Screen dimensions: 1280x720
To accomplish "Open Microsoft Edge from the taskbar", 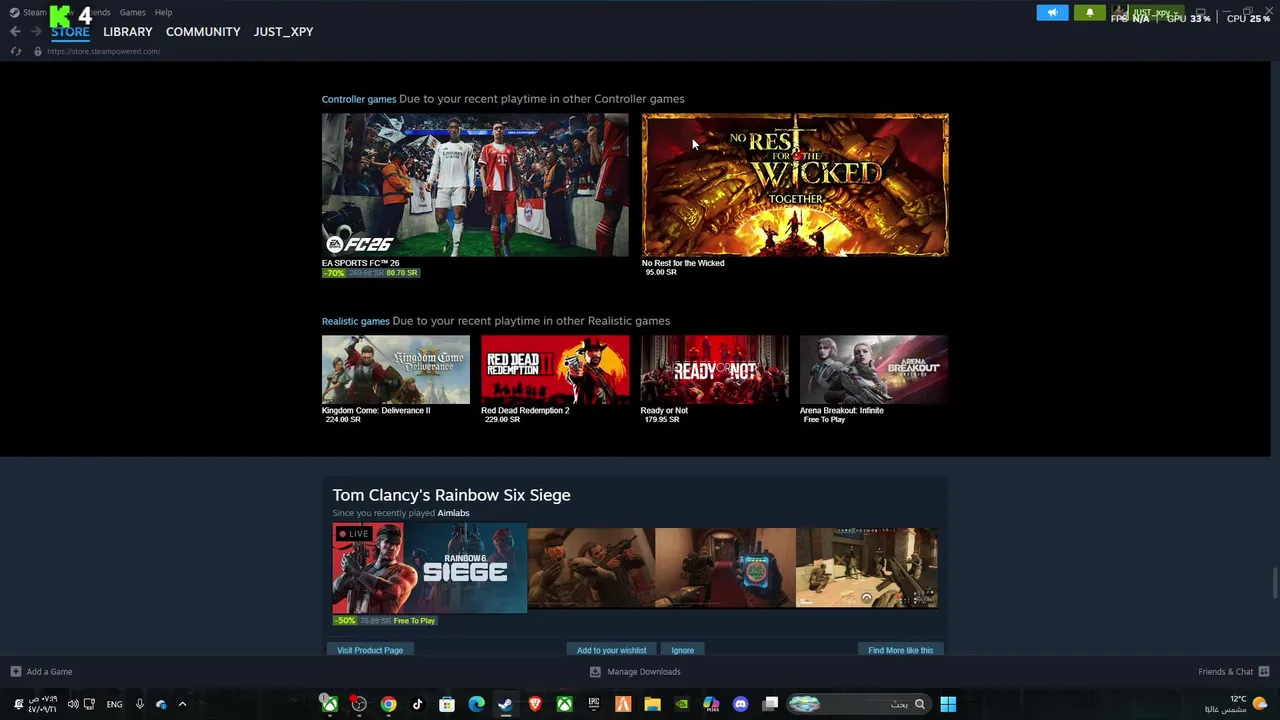I will coord(476,704).
